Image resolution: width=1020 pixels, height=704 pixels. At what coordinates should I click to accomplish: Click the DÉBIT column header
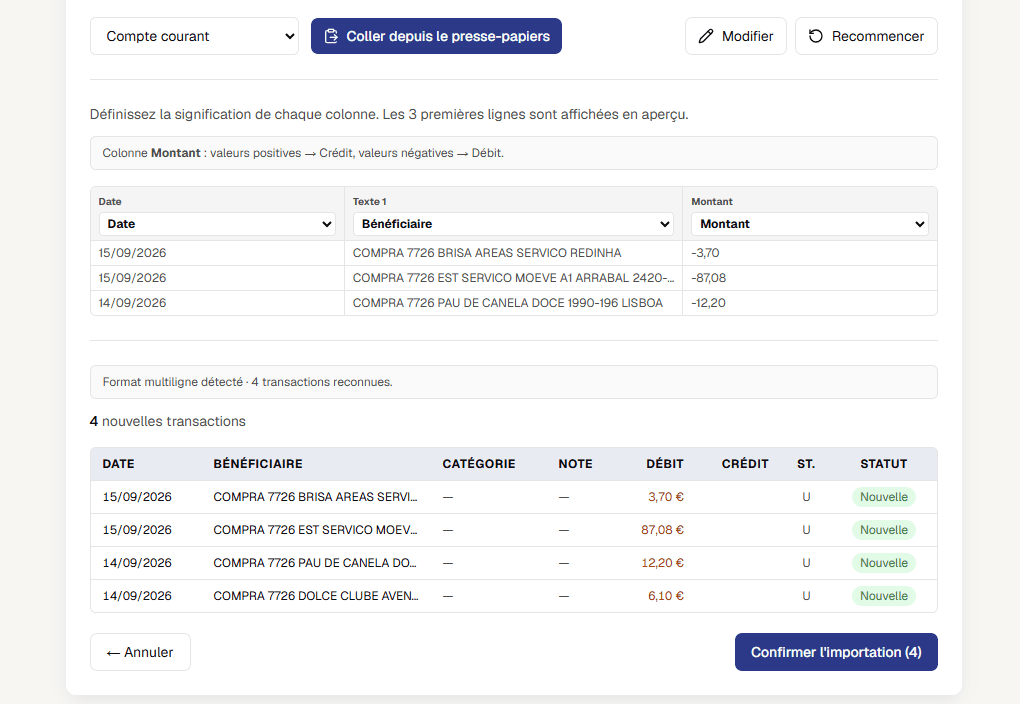[x=665, y=464]
